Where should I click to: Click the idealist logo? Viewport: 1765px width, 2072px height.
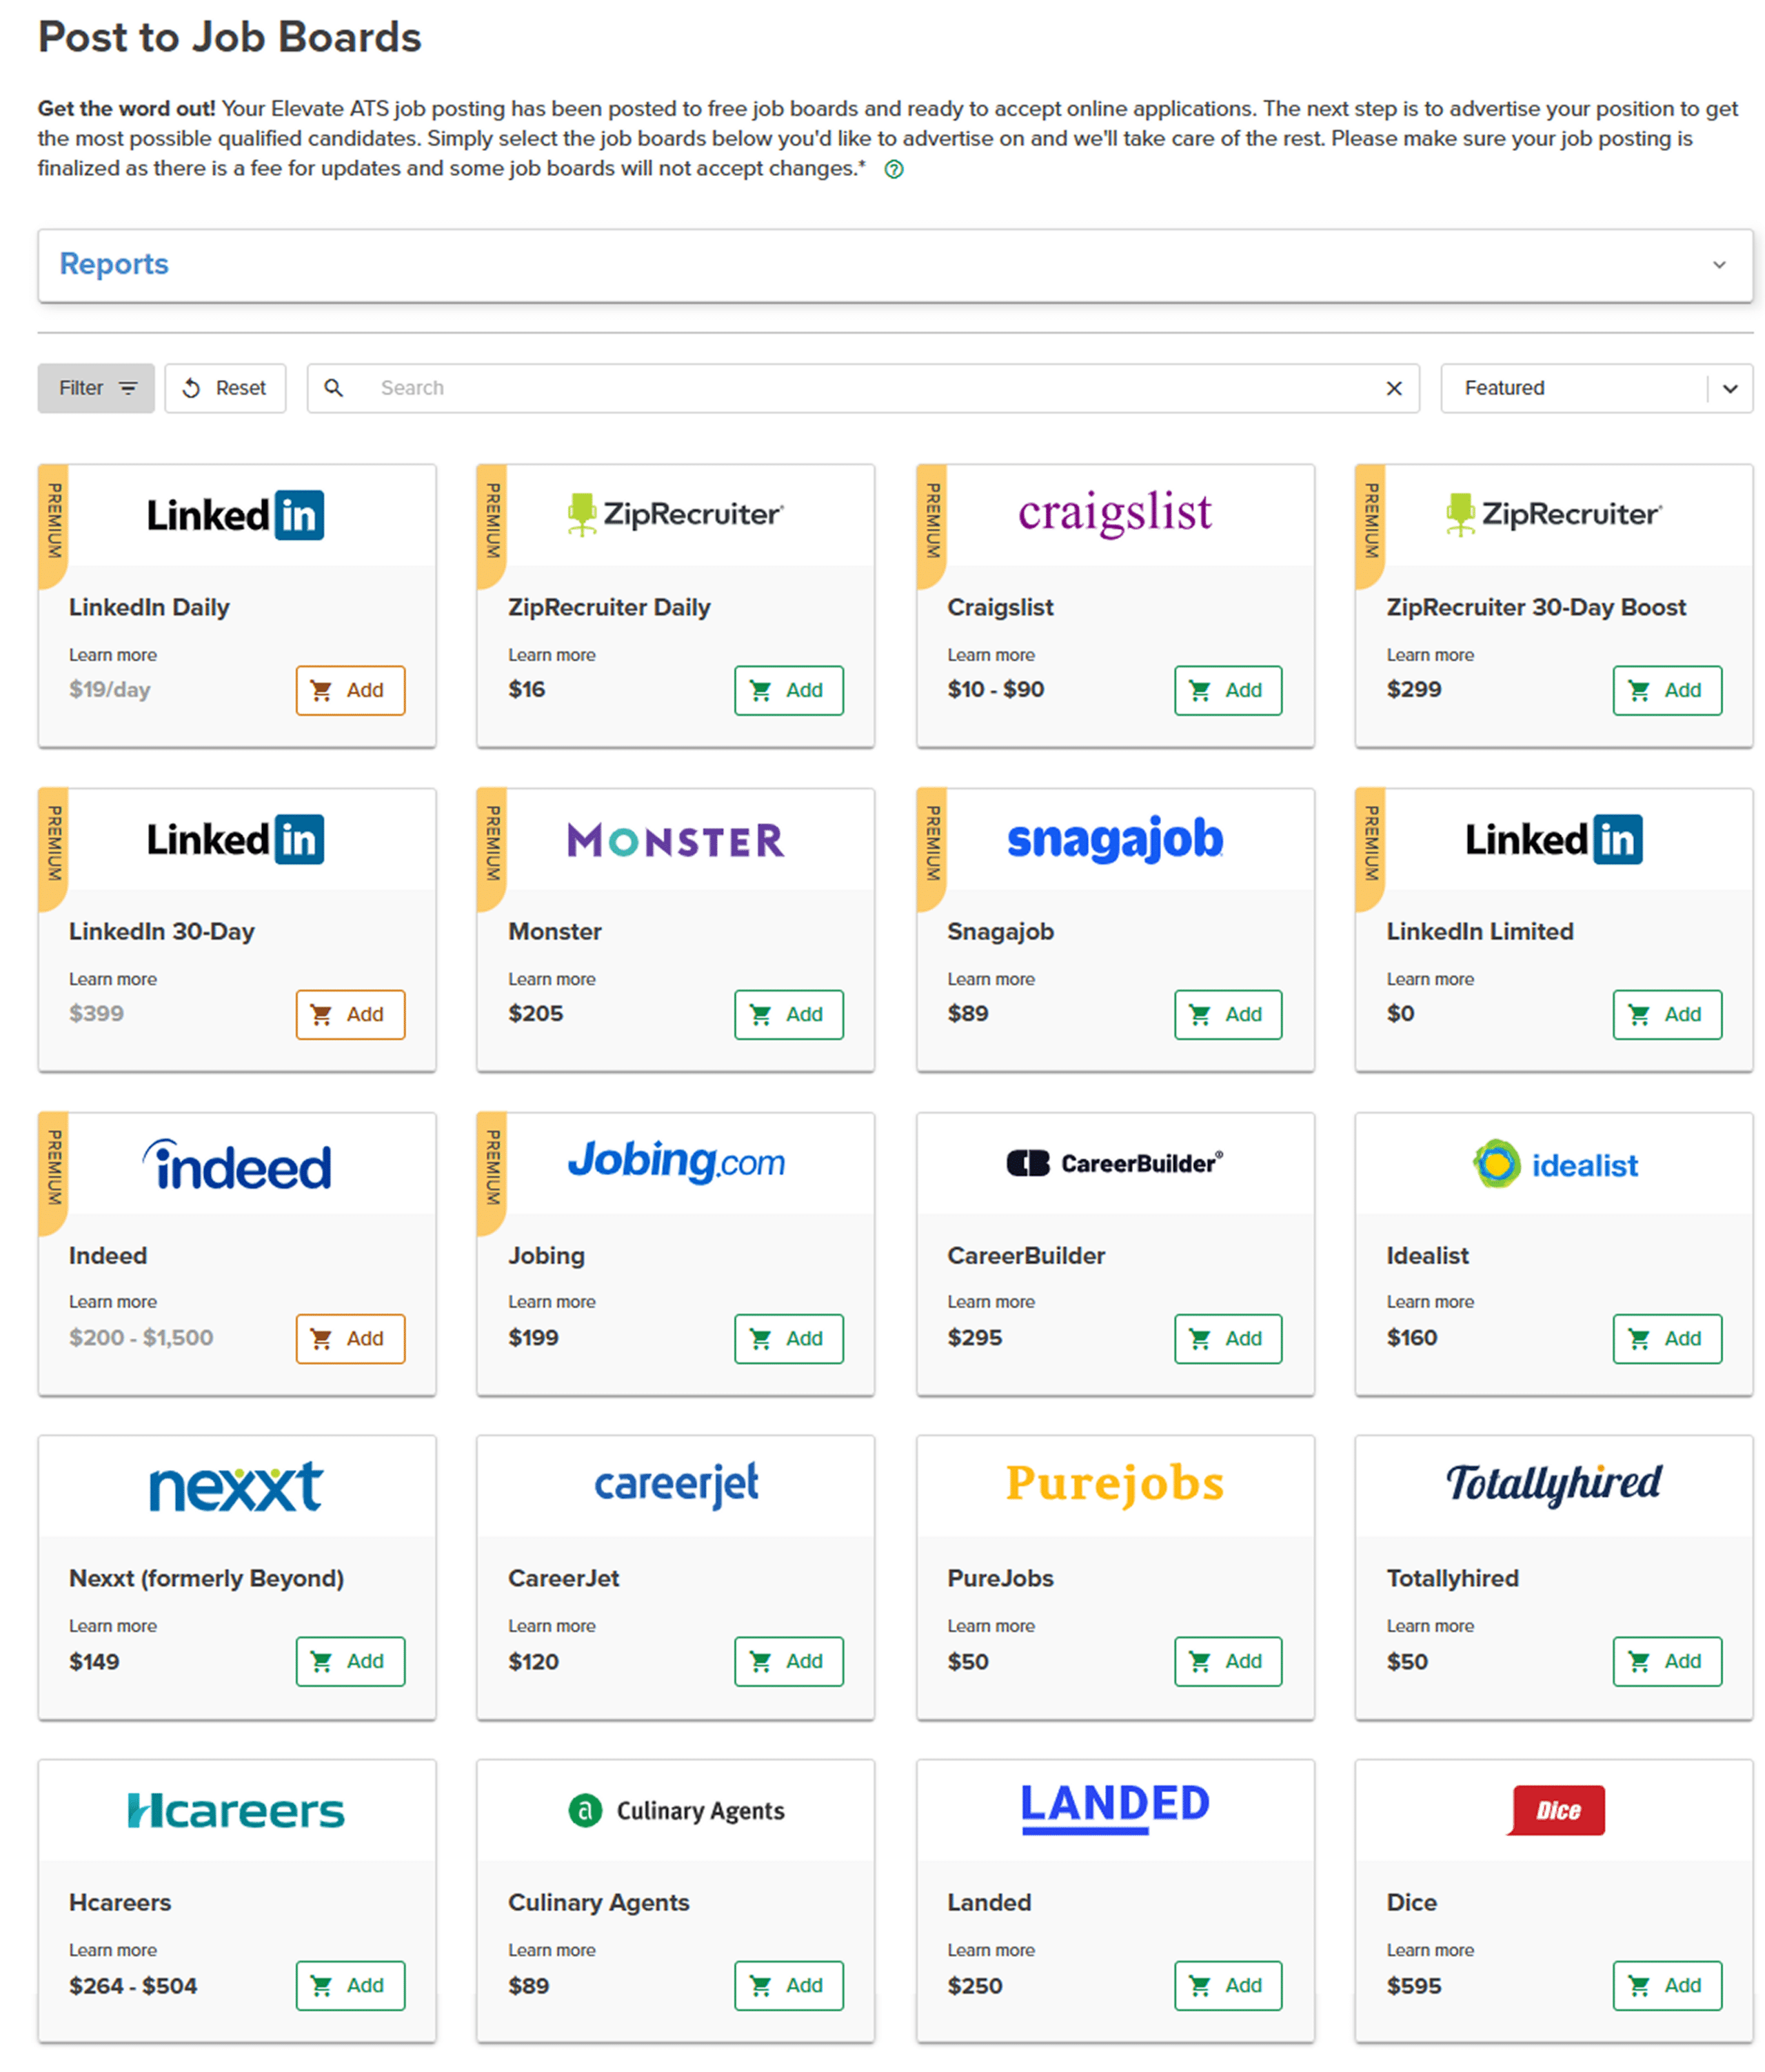coord(1554,1164)
